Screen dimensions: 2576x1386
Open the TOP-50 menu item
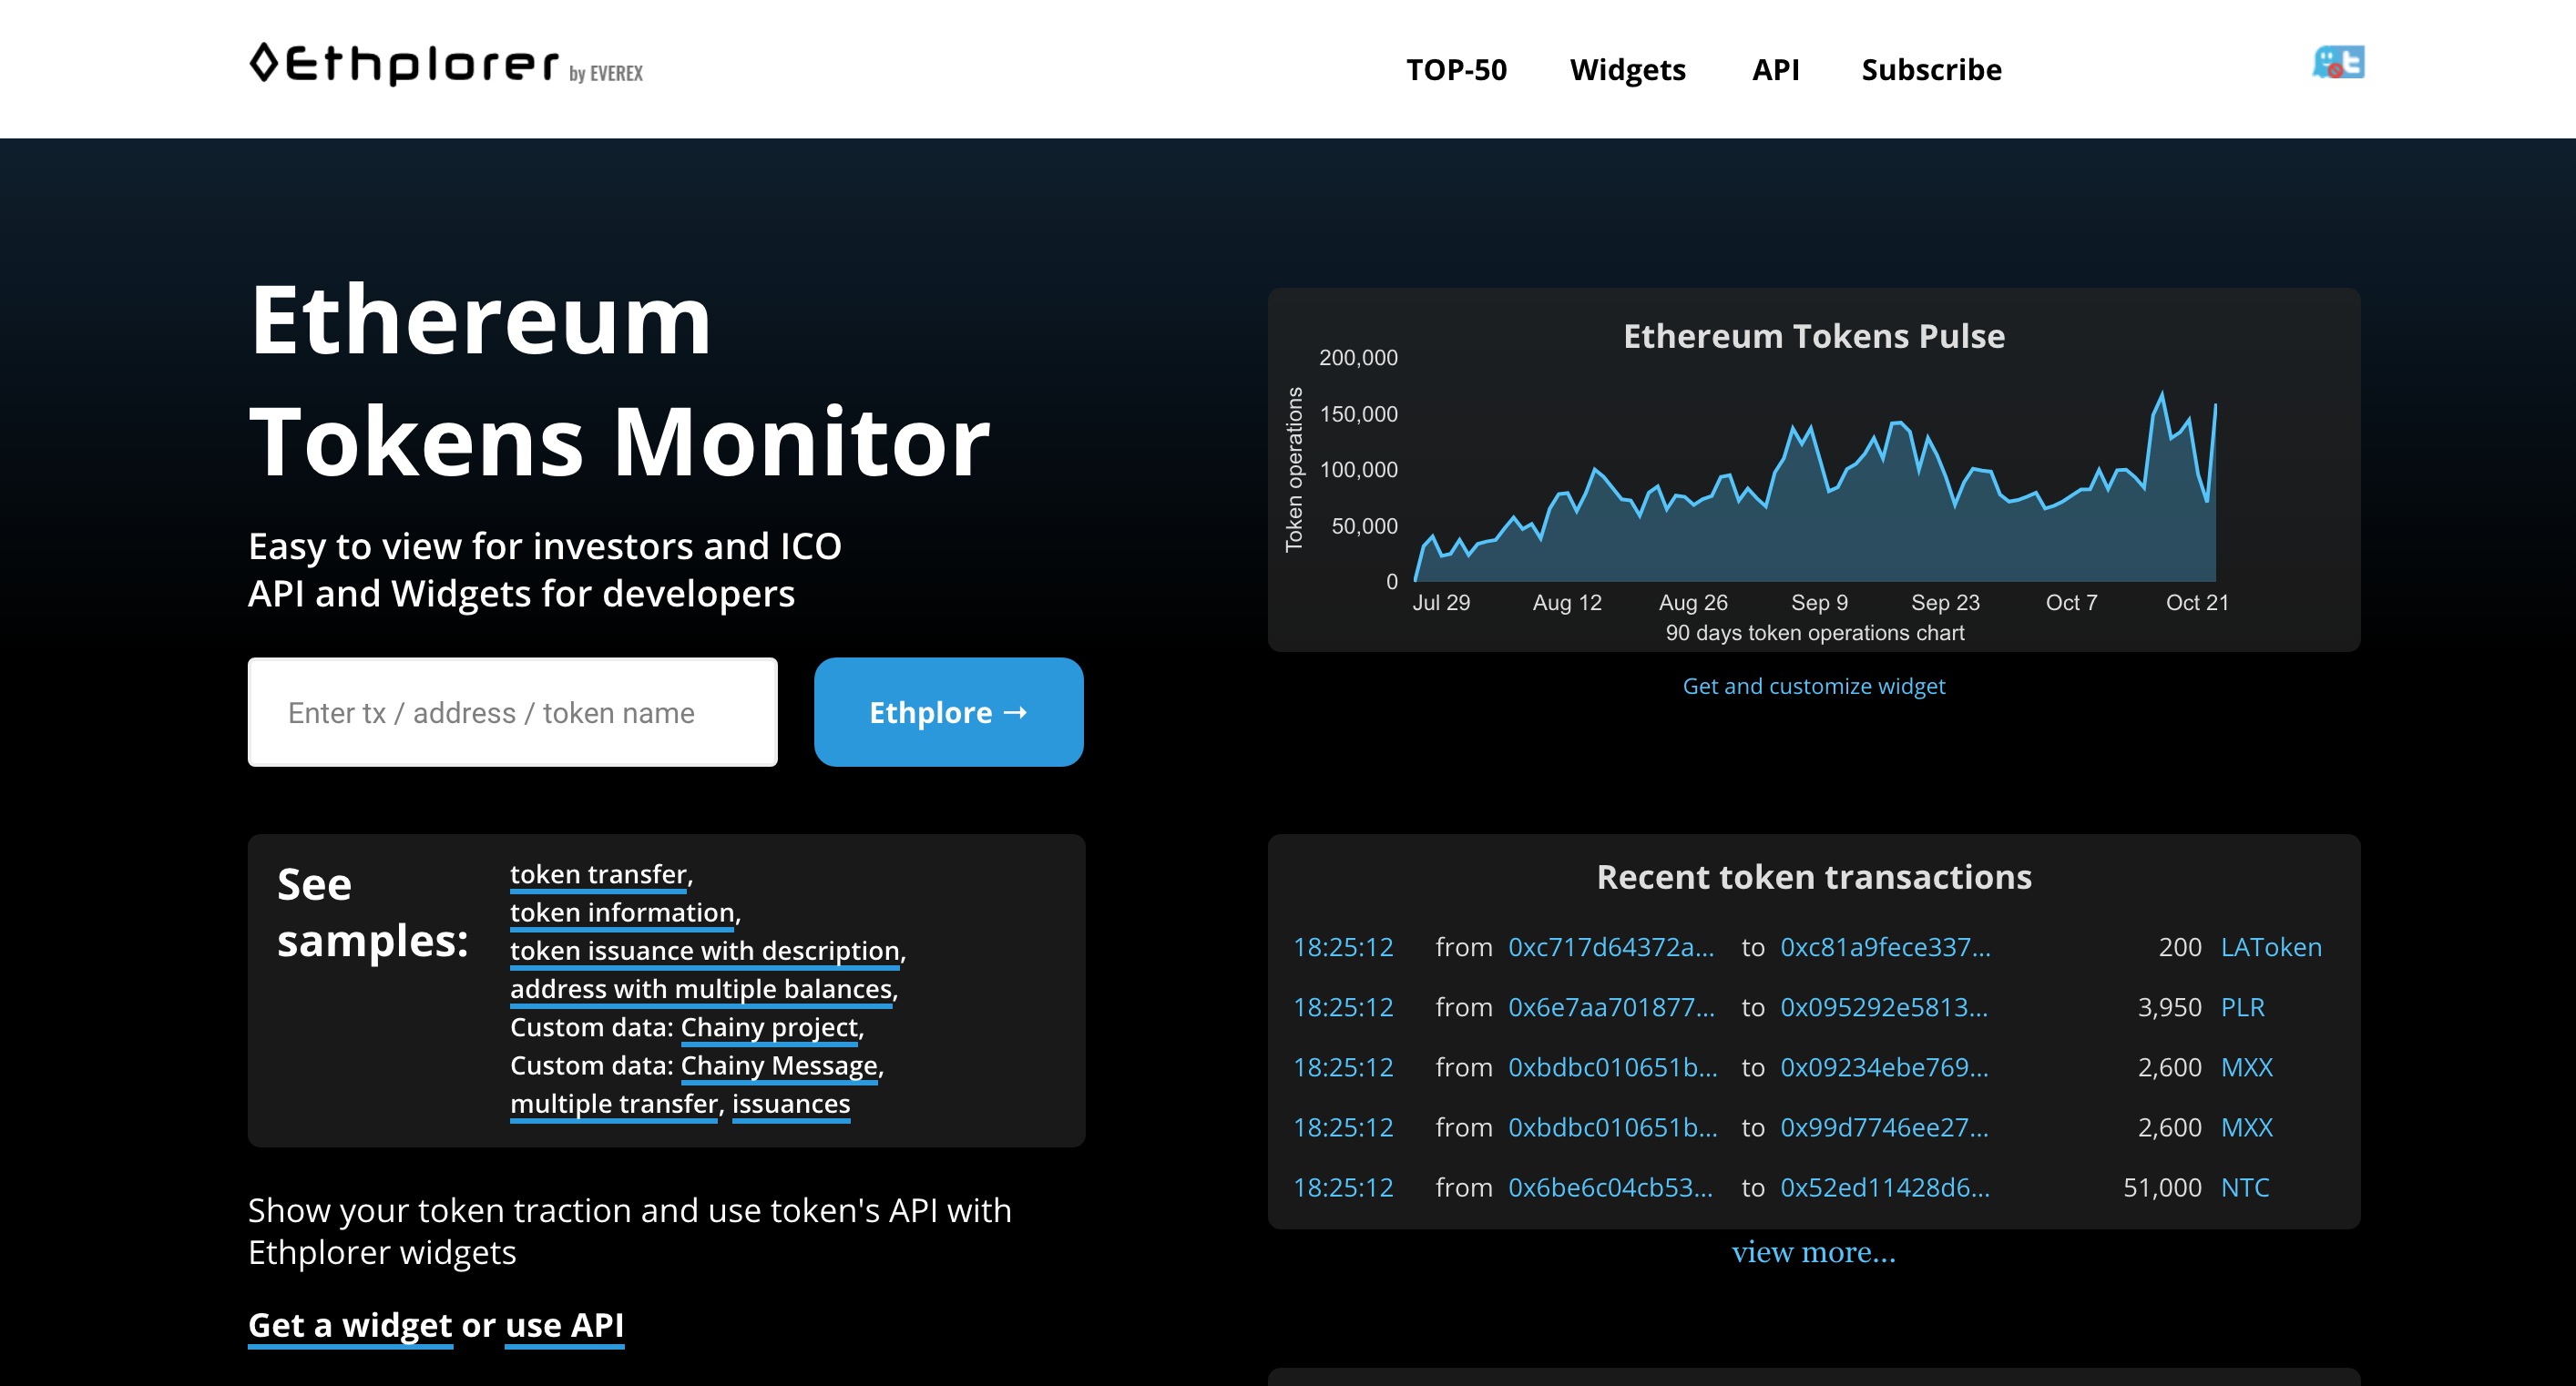point(1456,70)
